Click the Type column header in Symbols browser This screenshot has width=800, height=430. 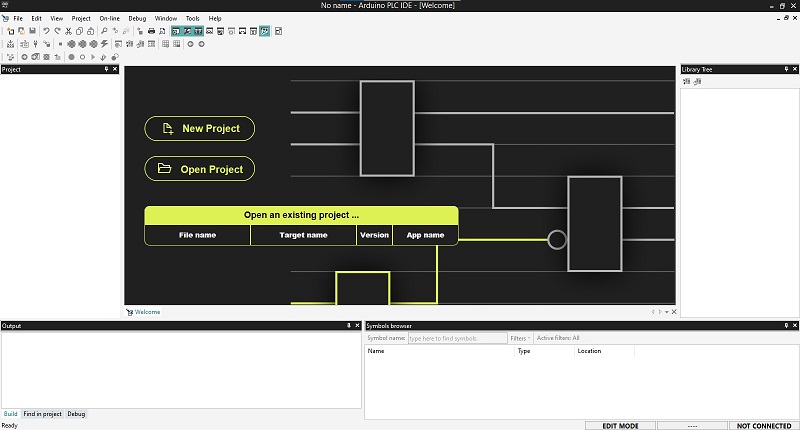544,351
